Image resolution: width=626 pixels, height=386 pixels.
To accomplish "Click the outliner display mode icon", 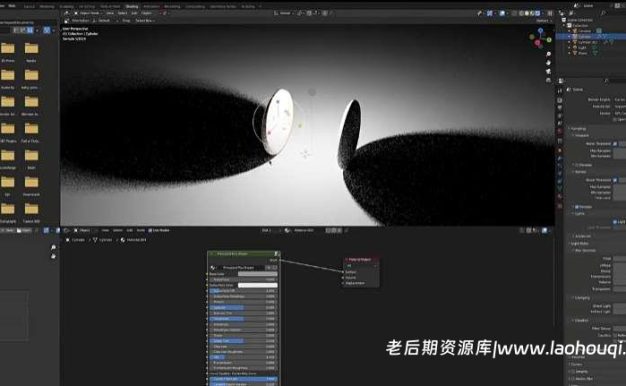I will (571, 13).
